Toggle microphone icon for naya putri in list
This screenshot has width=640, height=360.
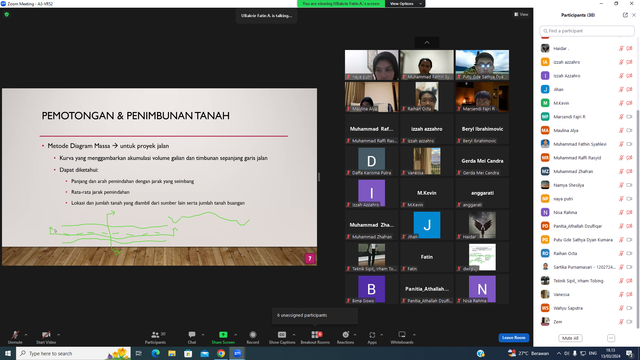(621, 199)
